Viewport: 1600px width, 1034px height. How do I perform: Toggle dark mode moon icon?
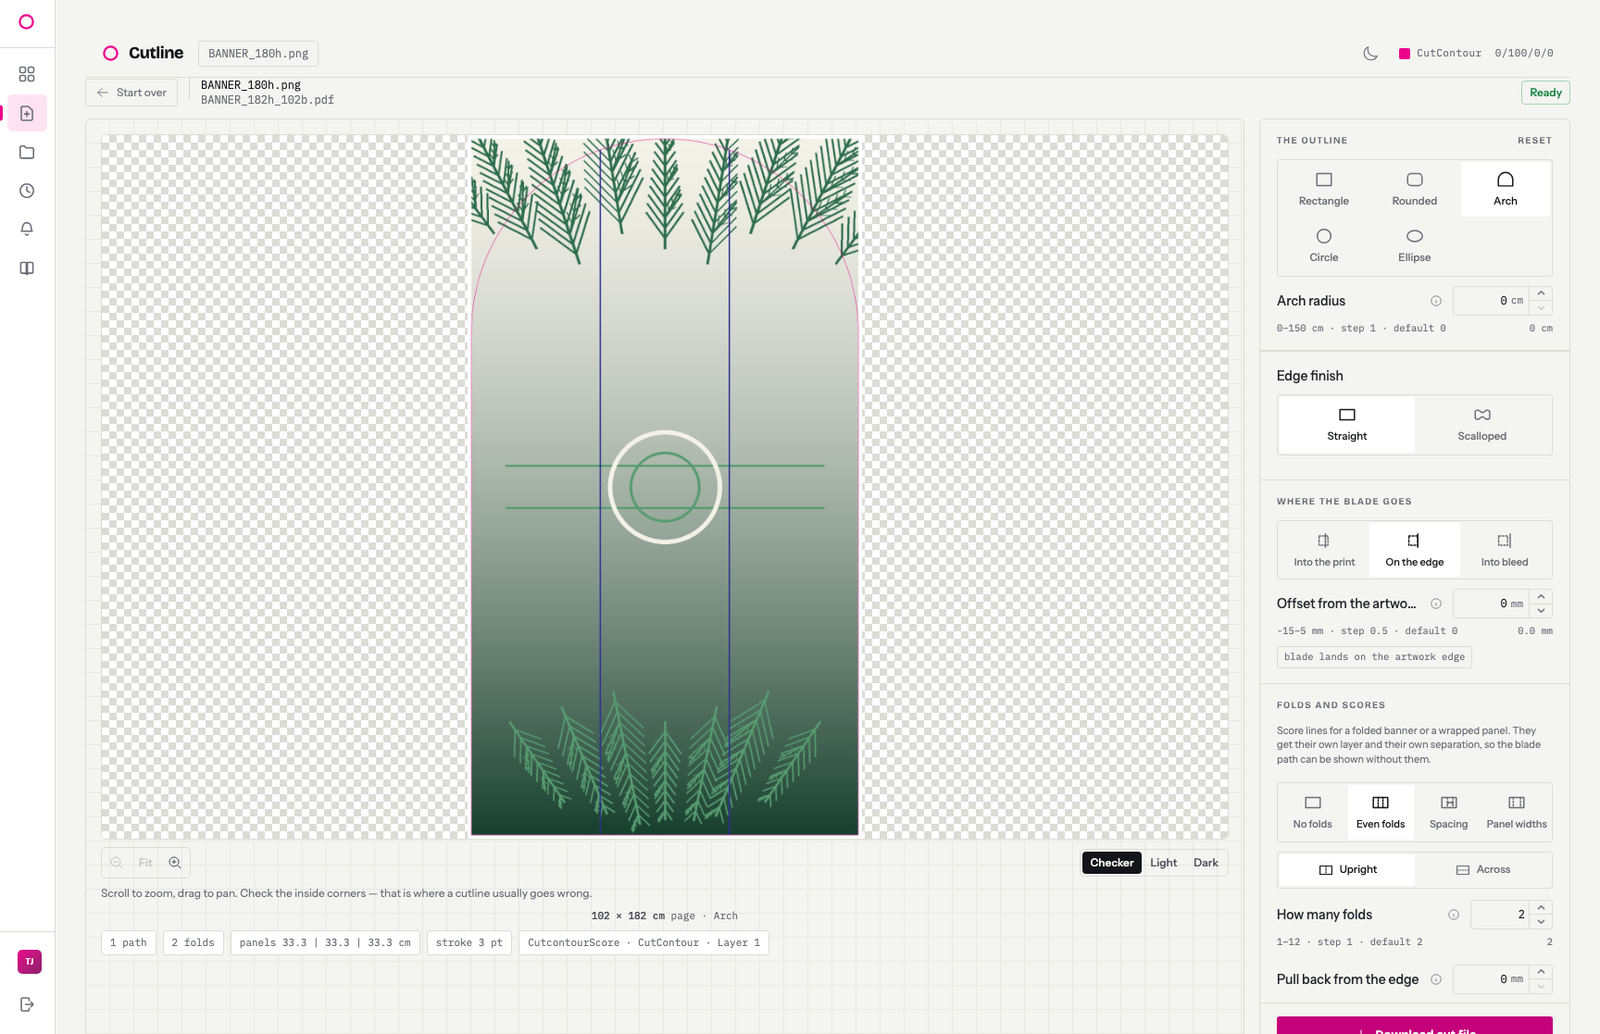[1371, 53]
